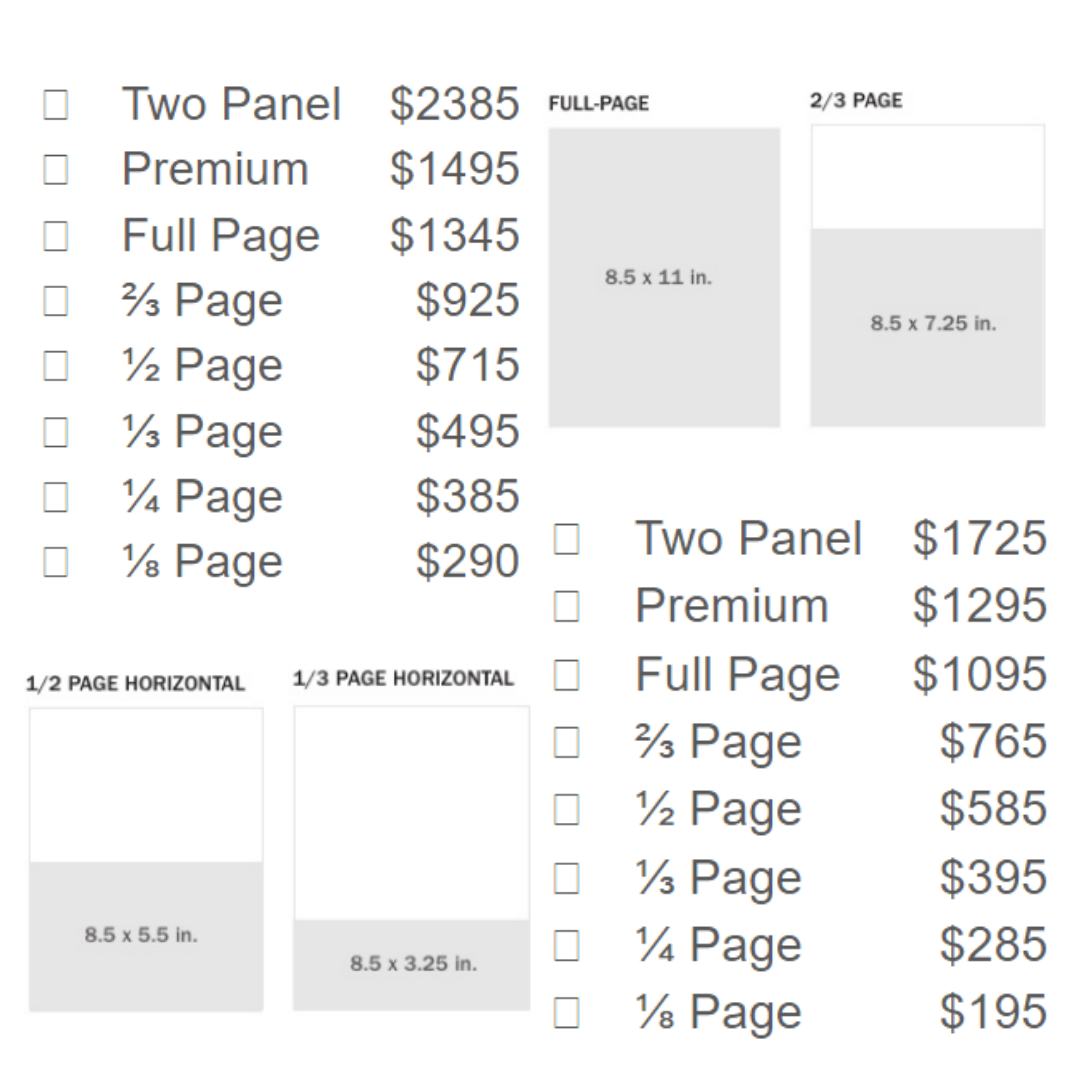The height and width of the screenshot is (1080, 1080).
Task: Tick the ½ Page $585 checkbox
Action: coord(567,810)
